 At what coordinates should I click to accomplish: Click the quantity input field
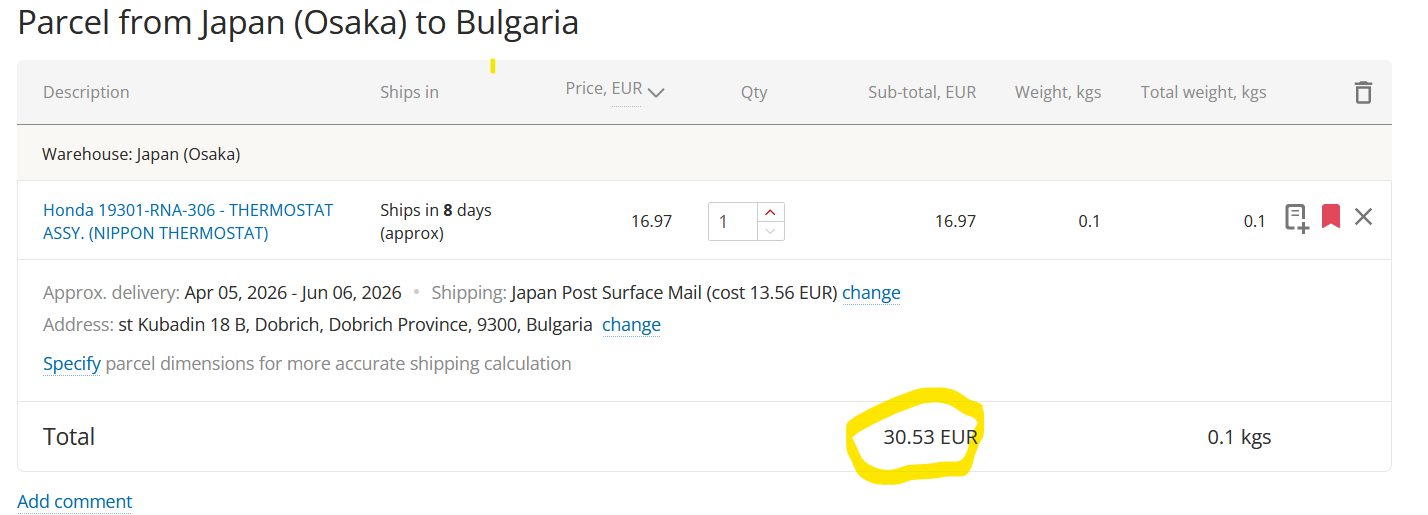pyautogui.click(x=733, y=222)
